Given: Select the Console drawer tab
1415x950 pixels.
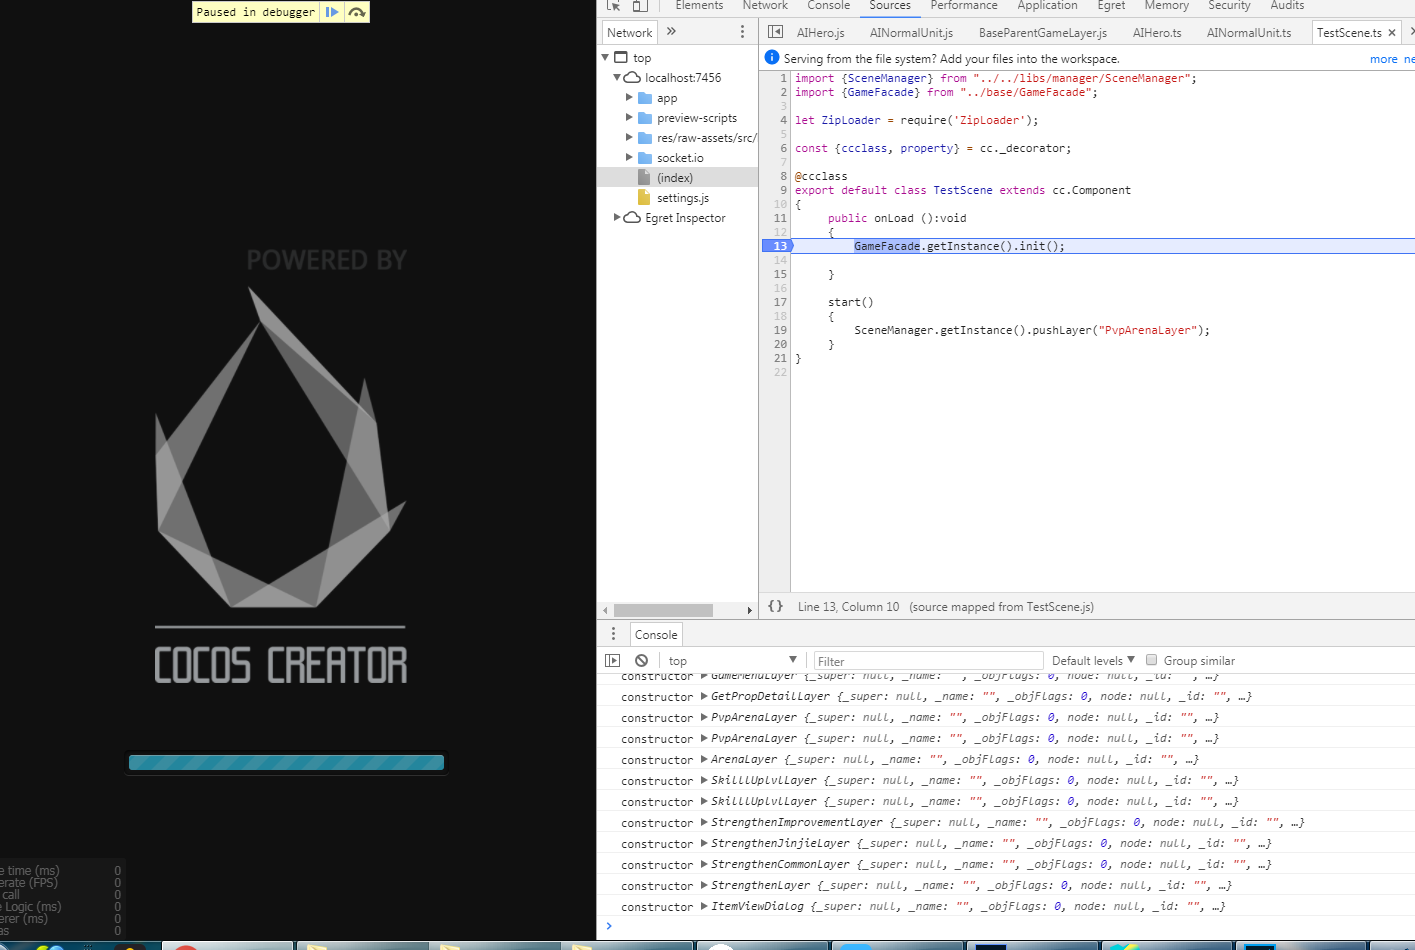Looking at the screenshot, I should pyautogui.click(x=656, y=635).
